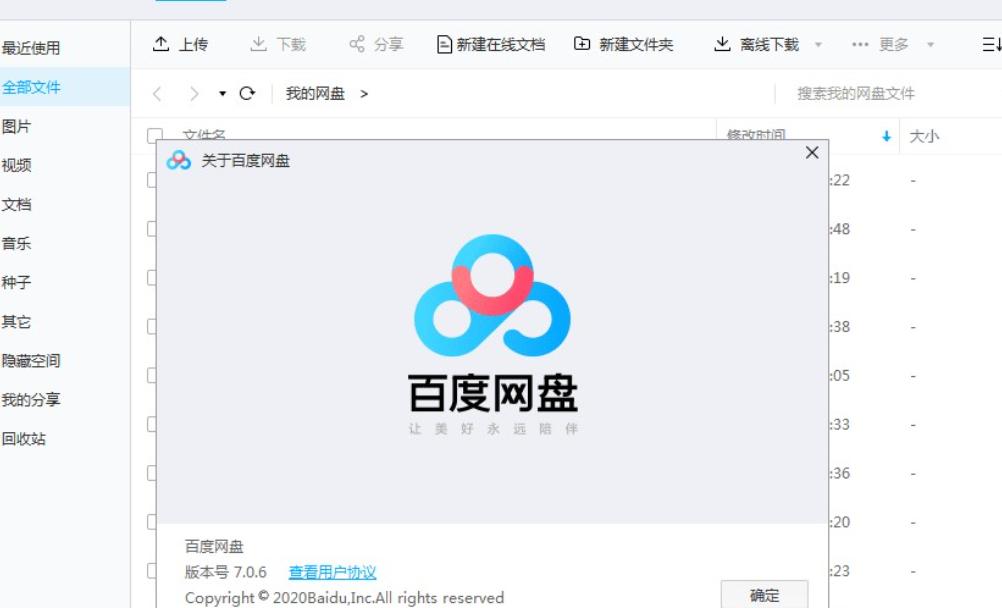The width and height of the screenshot is (1002, 608).
Task: Click the 新建文件夹 label
Action: pyautogui.click(x=636, y=44)
